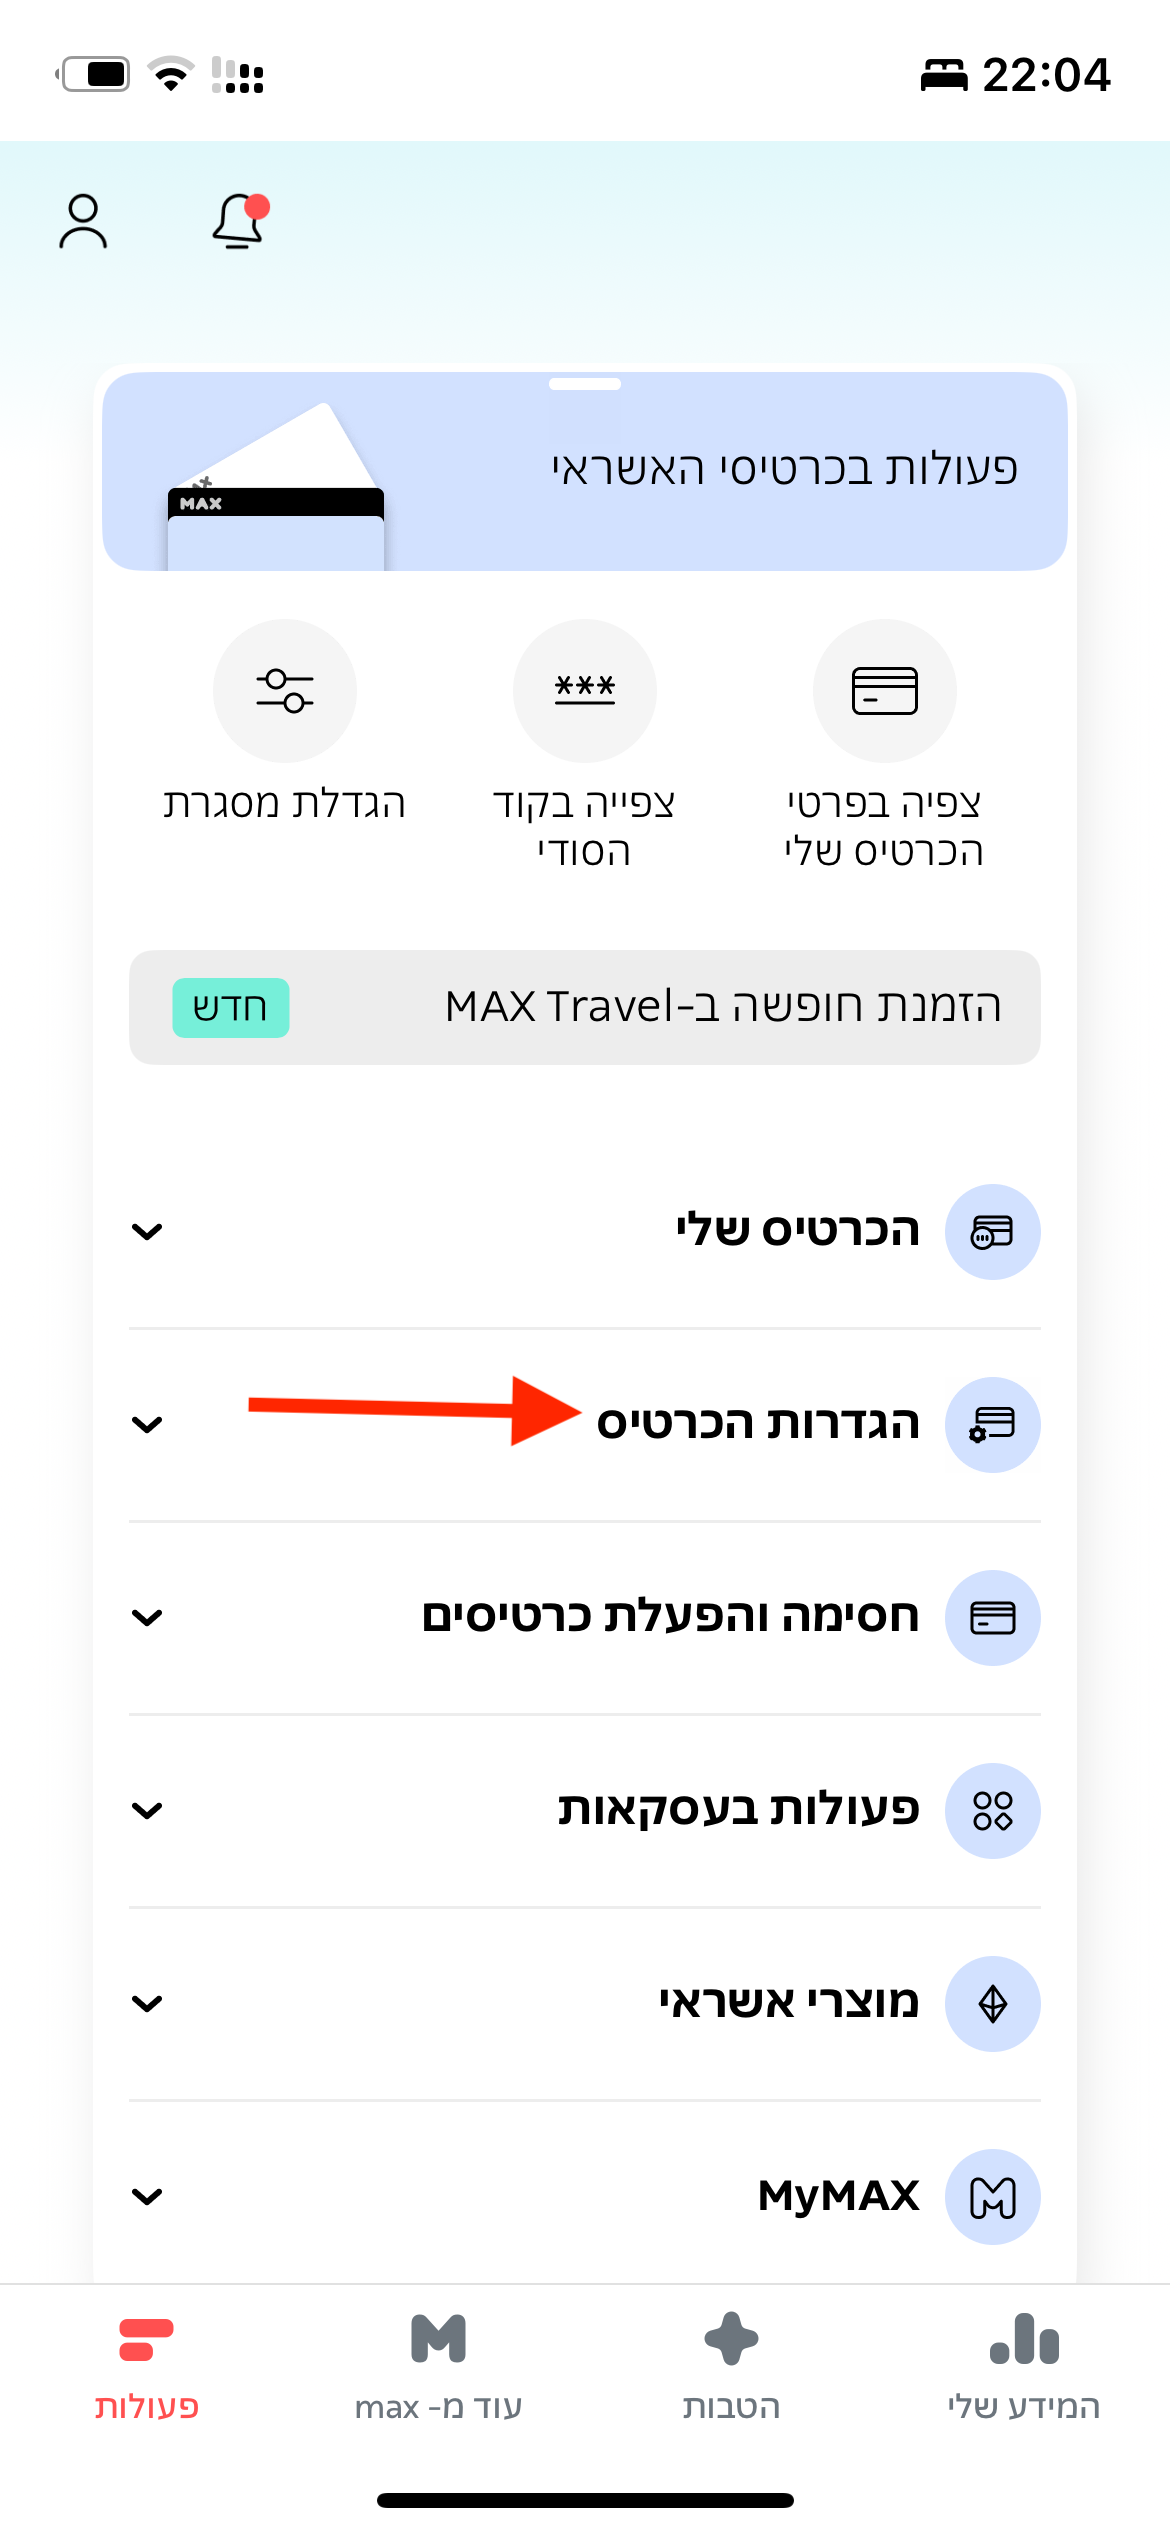Tap the MyMAX circular M icon

(992, 2196)
